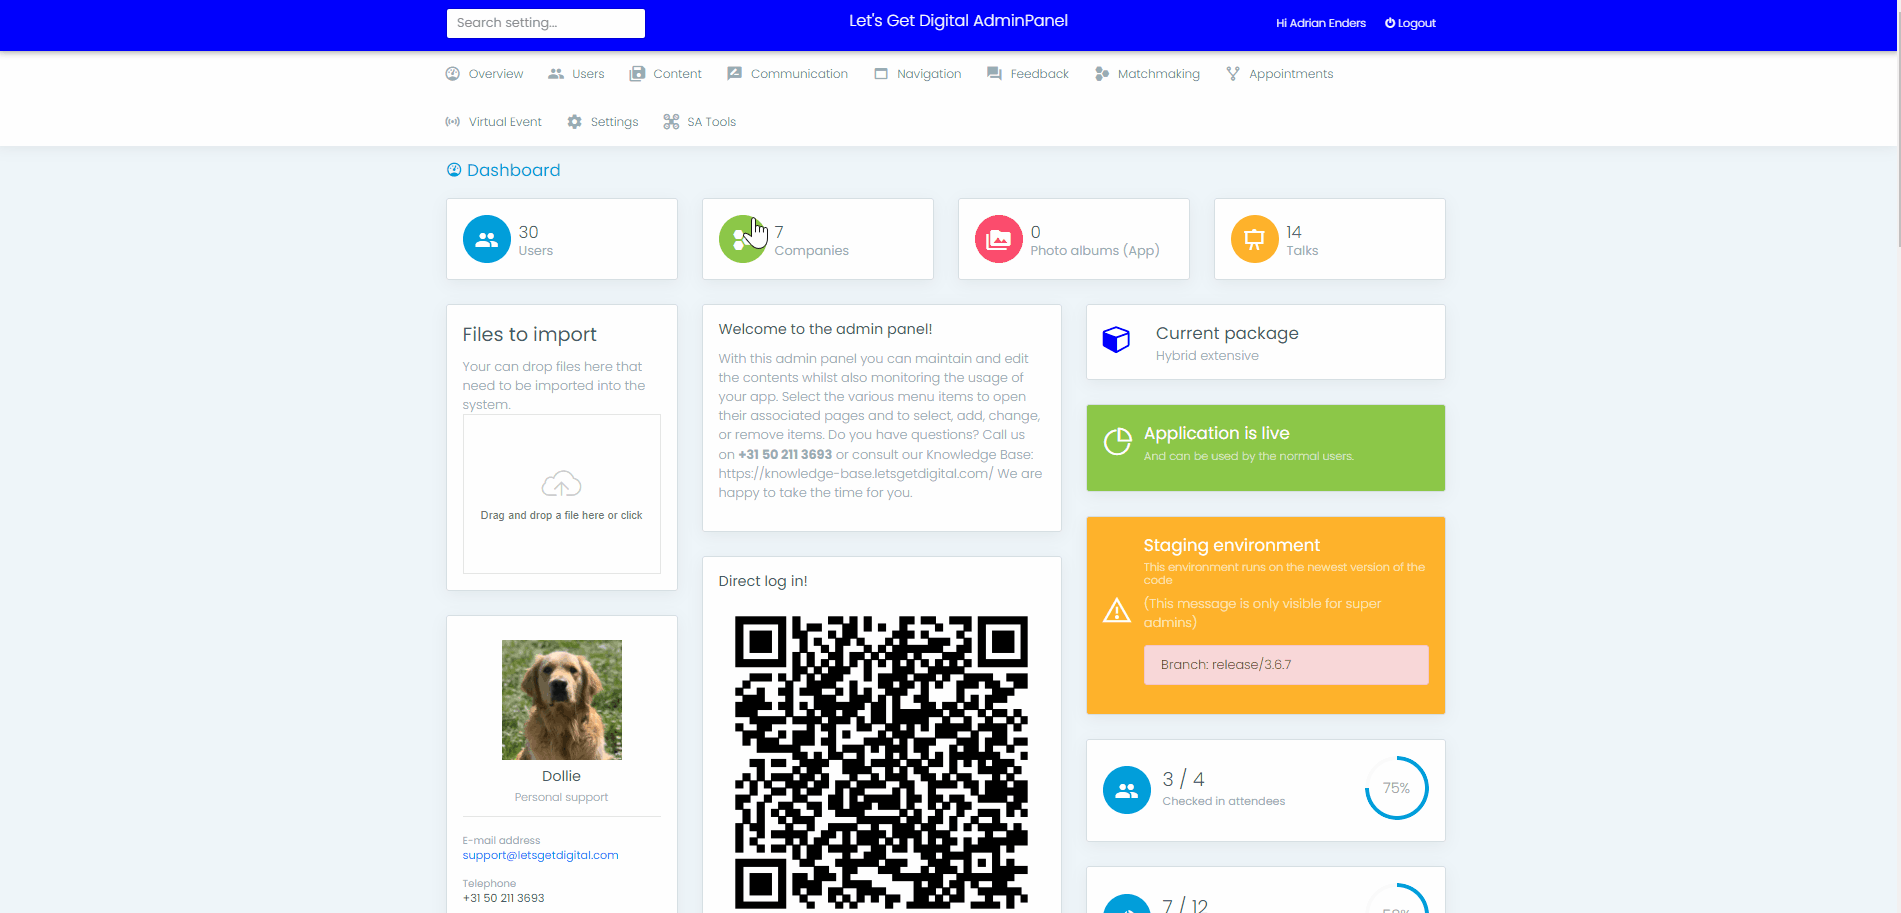Click the Feedback speech bubble icon
Image resolution: width=1901 pixels, height=913 pixels.
[994, 74]
